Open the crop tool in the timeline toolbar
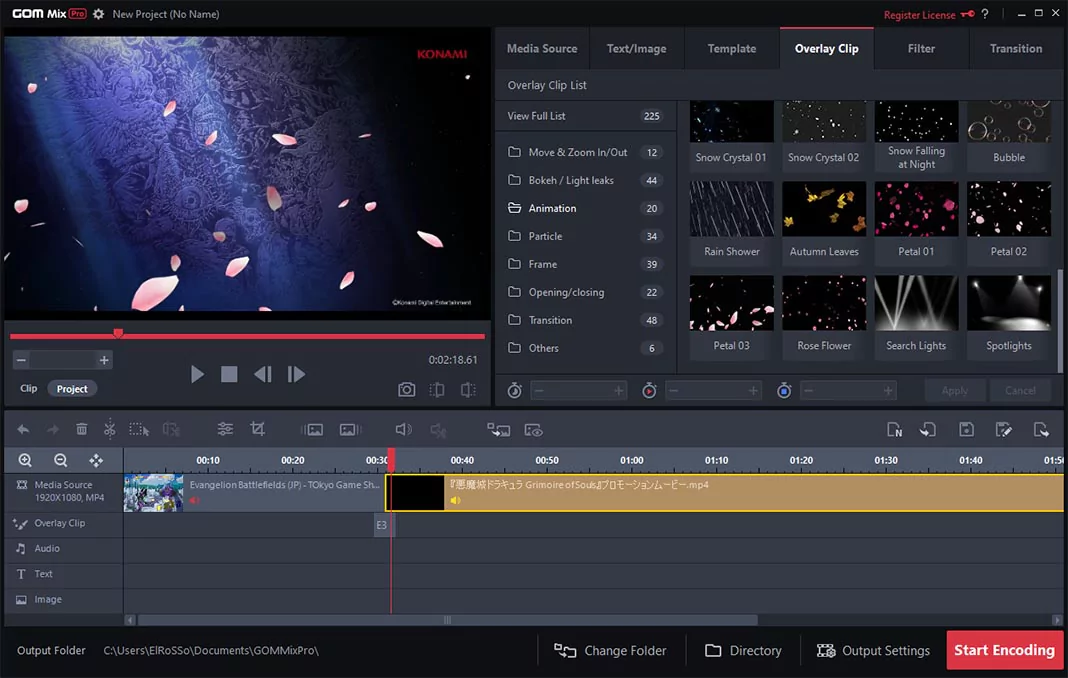 (257, 428)
